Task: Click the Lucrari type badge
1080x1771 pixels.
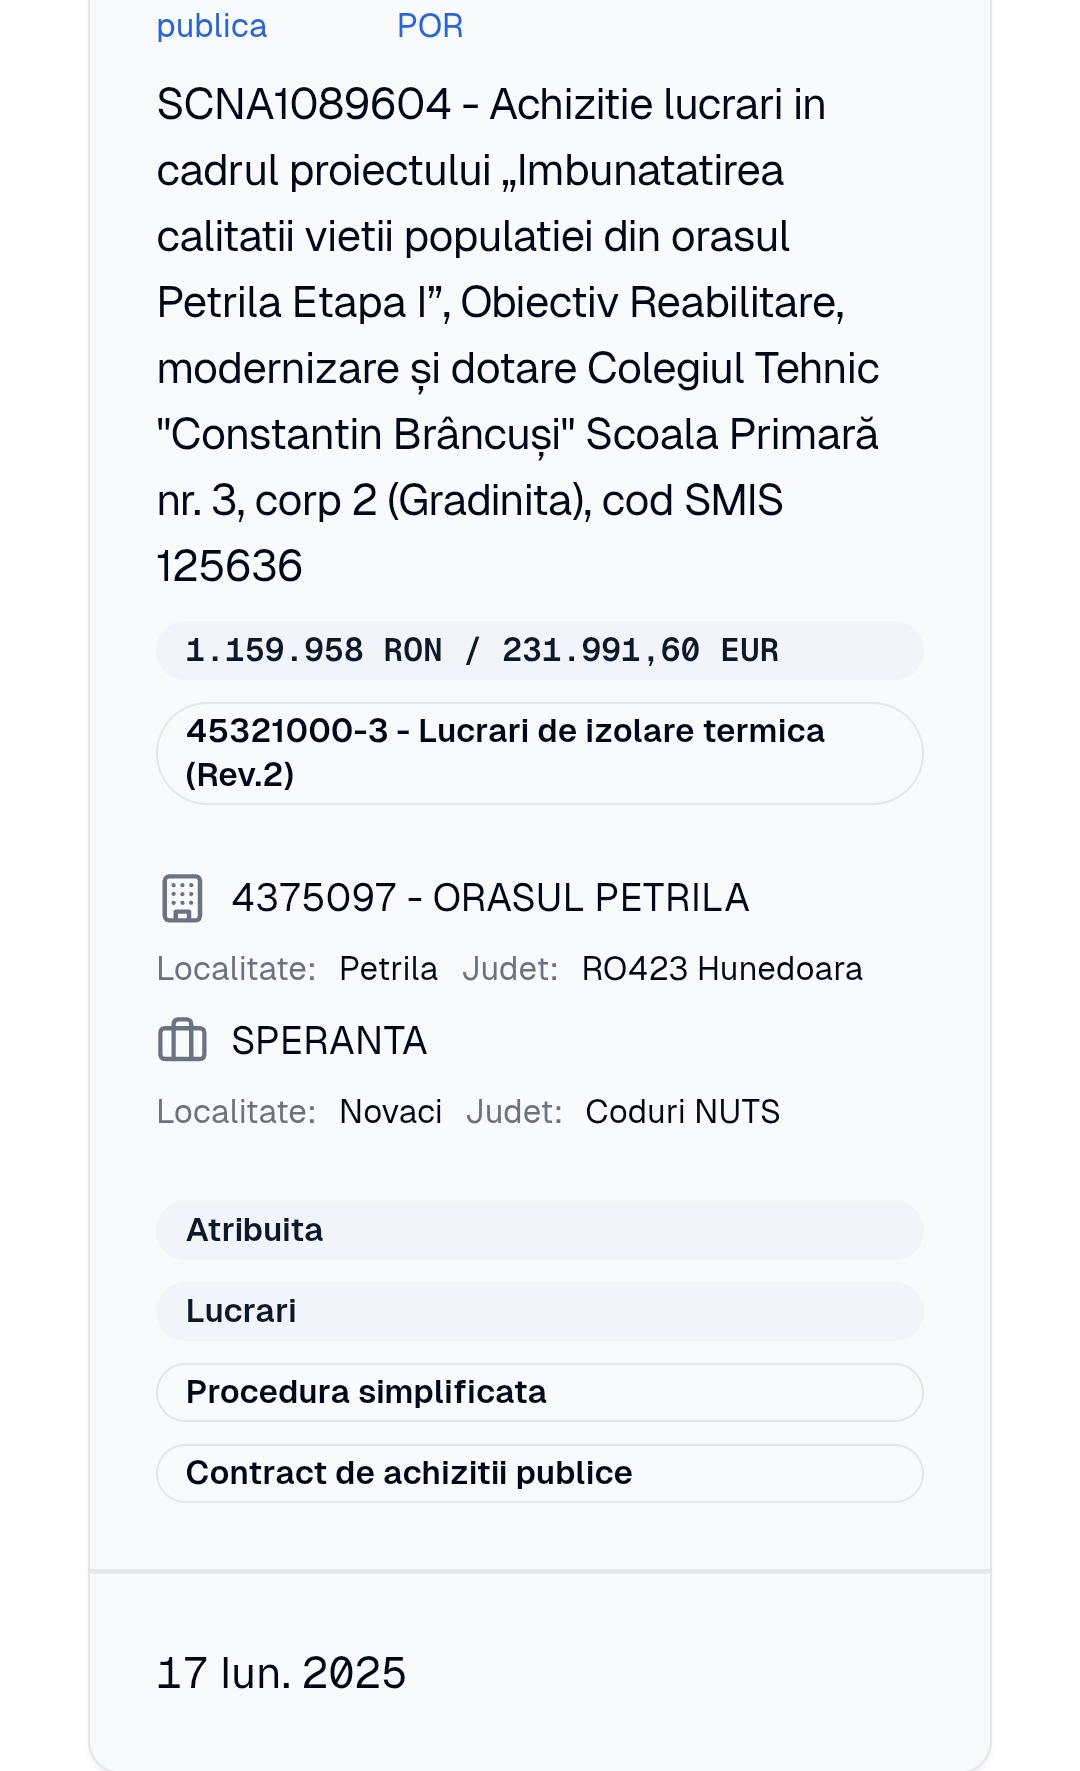Action: coord(540,1311)
